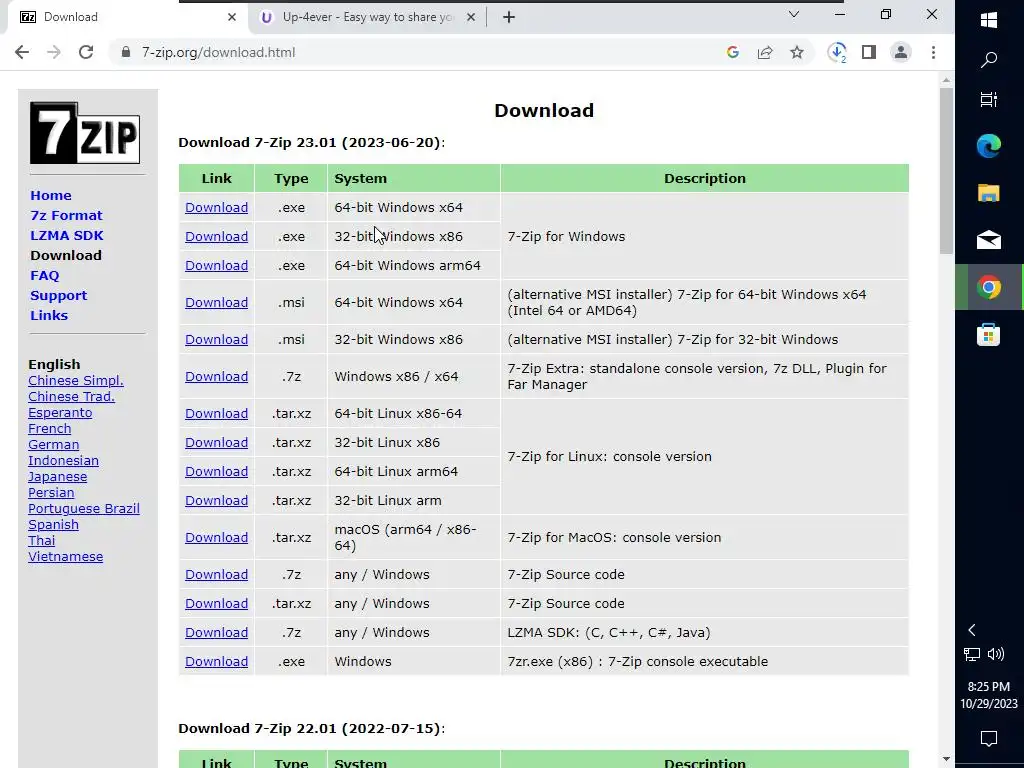Switch language to French
This screenshot has width=1024, height=768.
(50, 429)
